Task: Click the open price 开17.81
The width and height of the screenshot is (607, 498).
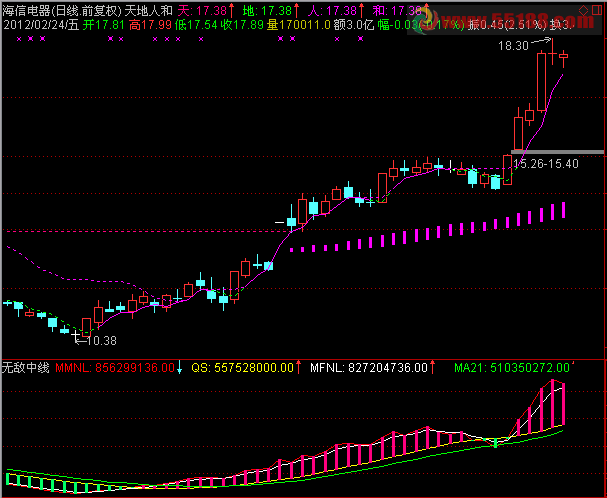Action: (x=104, y=25)
